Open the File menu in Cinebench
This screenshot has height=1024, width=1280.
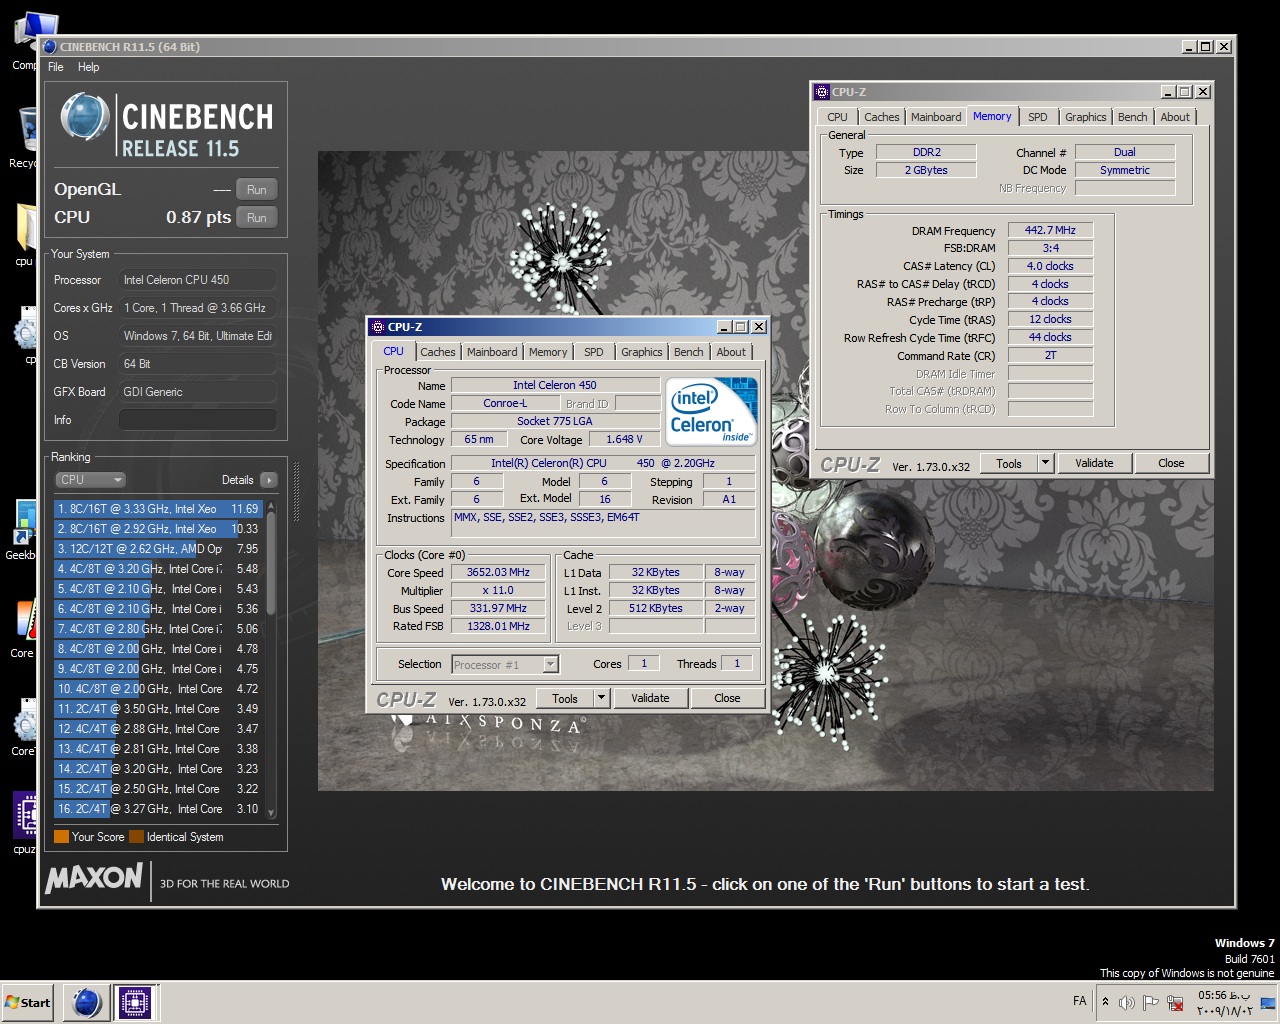(56, 67)
